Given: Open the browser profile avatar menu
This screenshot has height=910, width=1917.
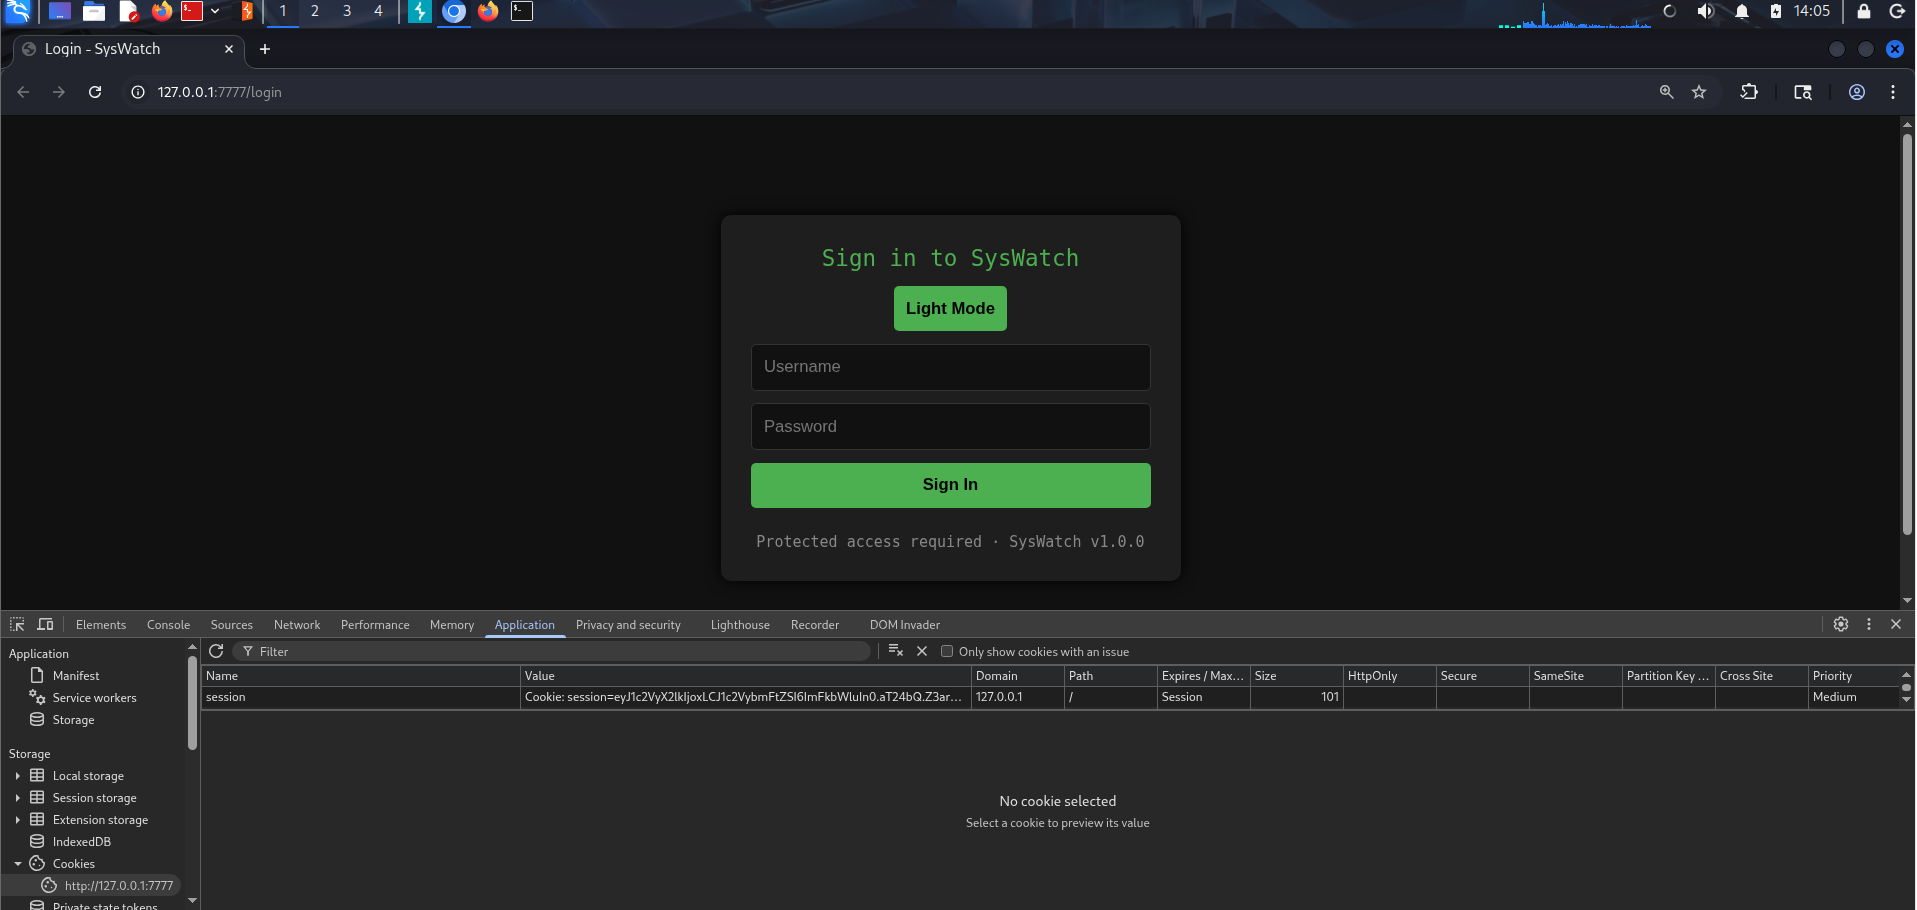Looking at the screenshot, I should tap(1857, 92).
